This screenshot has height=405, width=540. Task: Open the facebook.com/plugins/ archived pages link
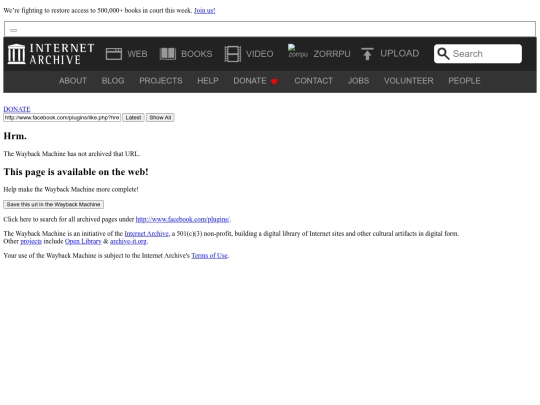[x=183, y=219]
